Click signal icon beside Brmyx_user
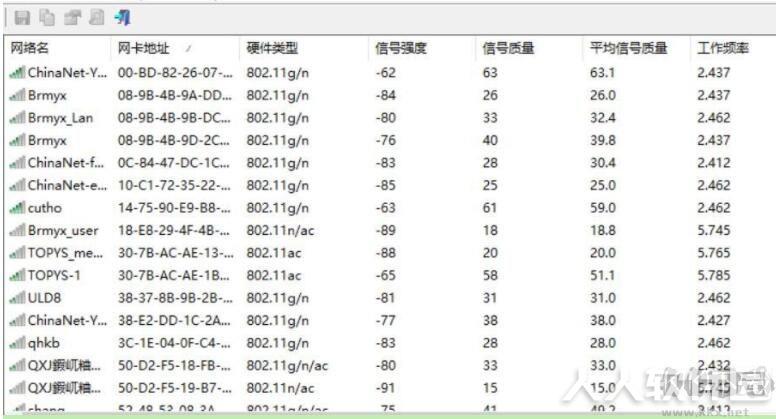776x419 pixels. click(x=17, y=231)
